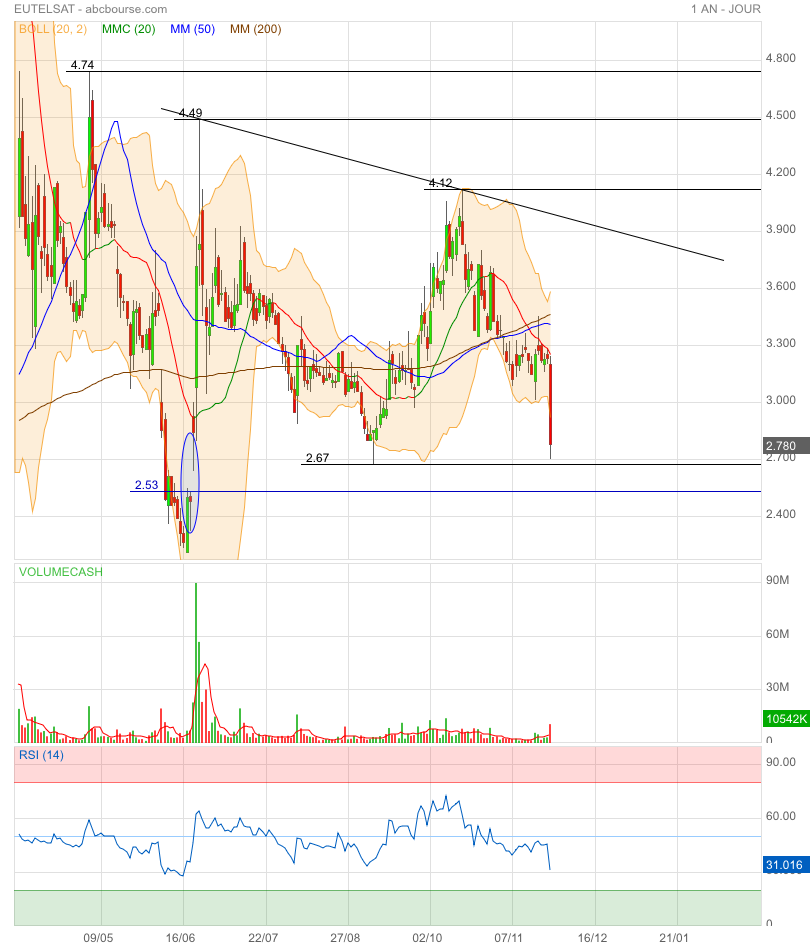Click the green volume tag 10542K
Viewport: 810px width, 948px height.
click(784, 718)
